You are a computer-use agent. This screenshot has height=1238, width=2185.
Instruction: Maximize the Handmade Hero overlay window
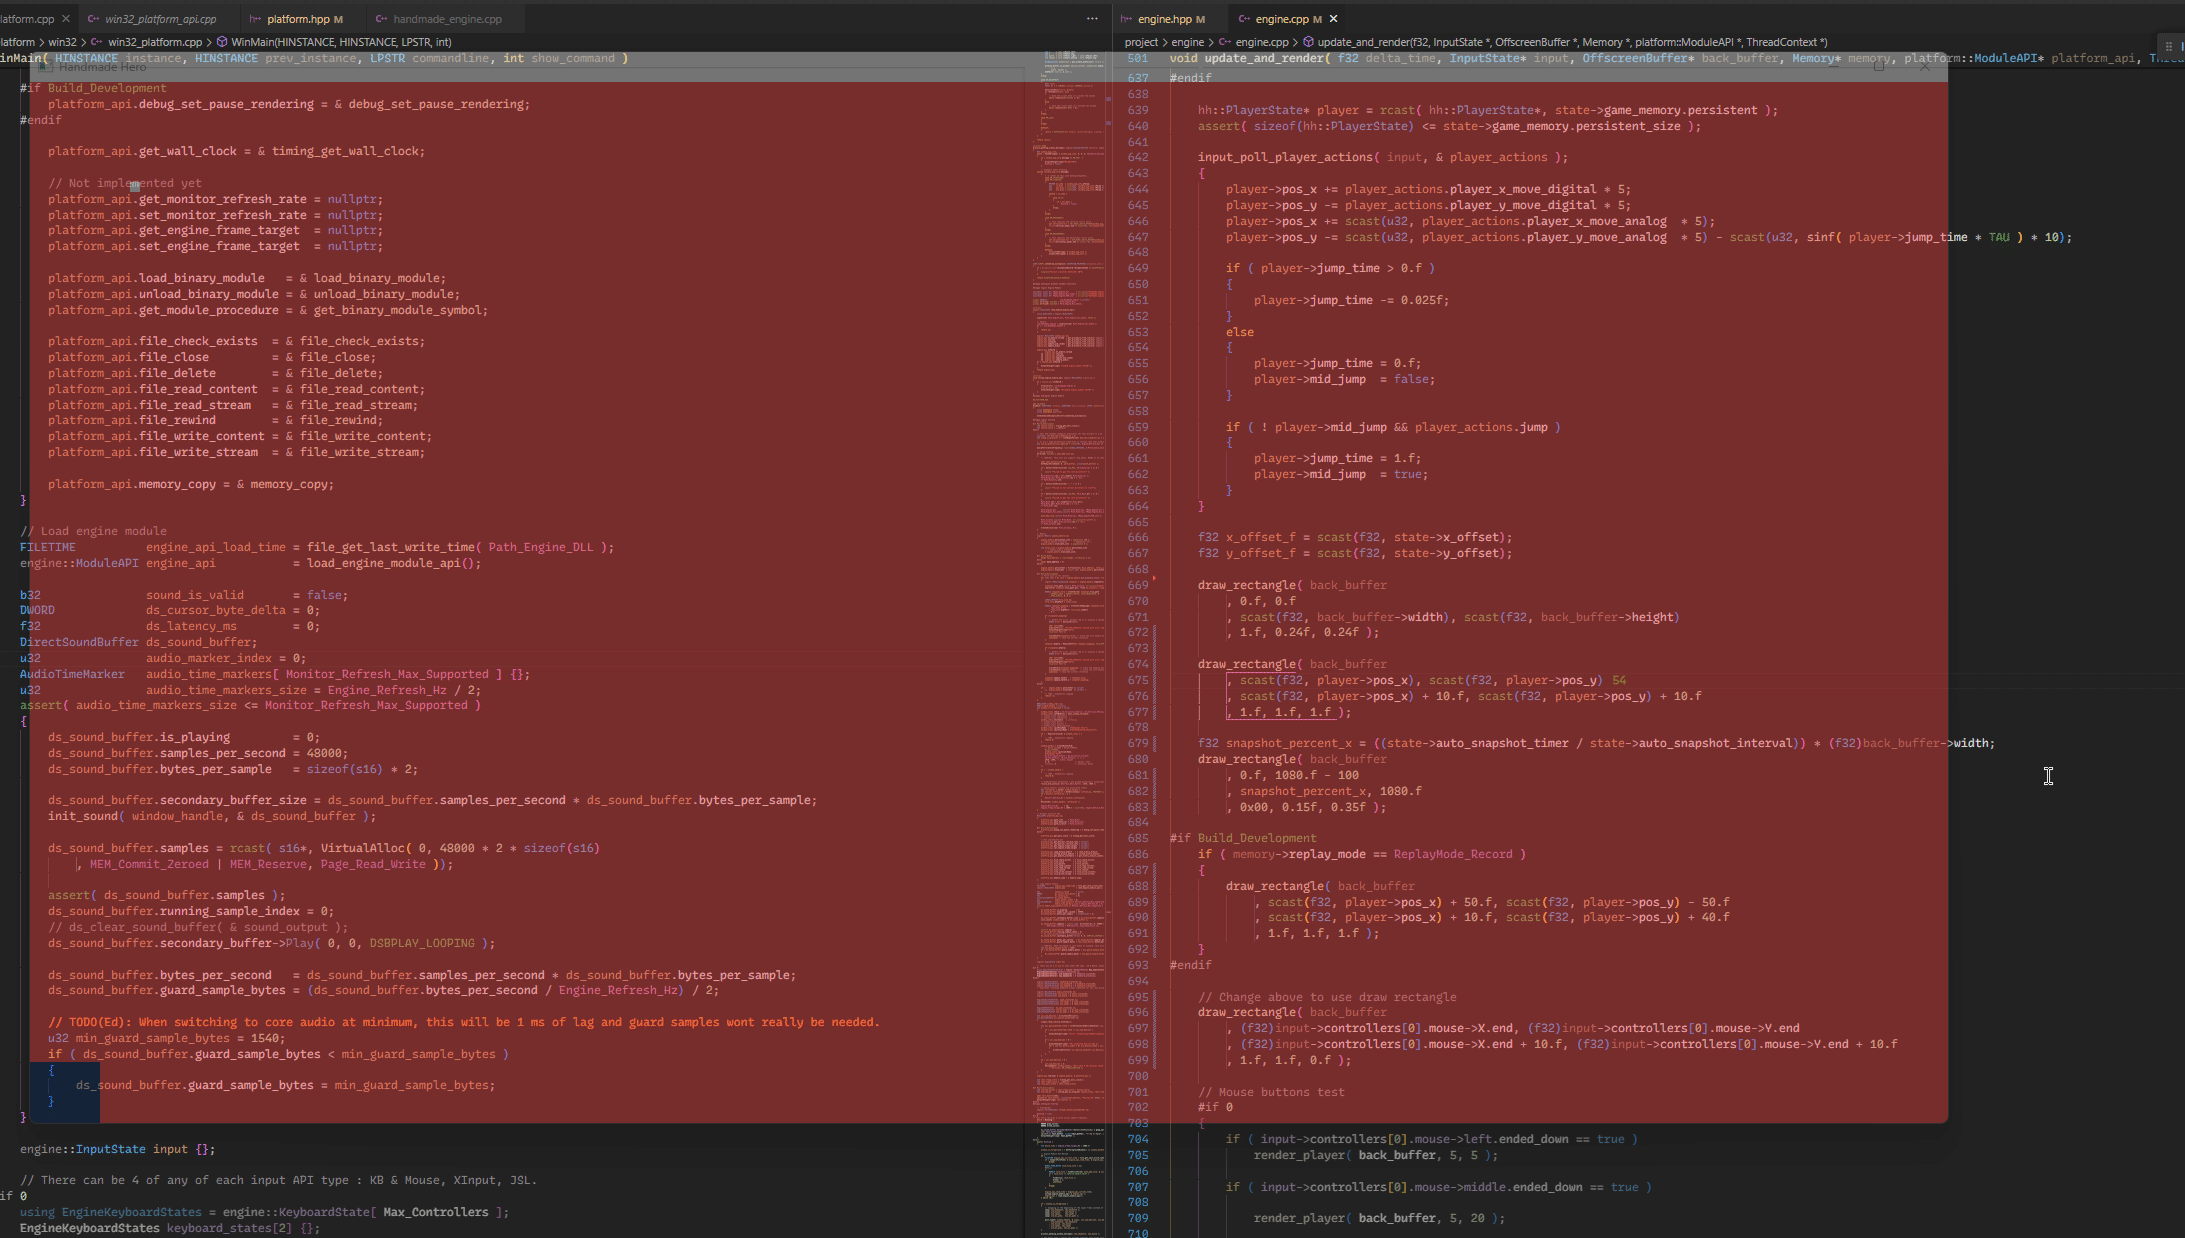coord(1878,67)
